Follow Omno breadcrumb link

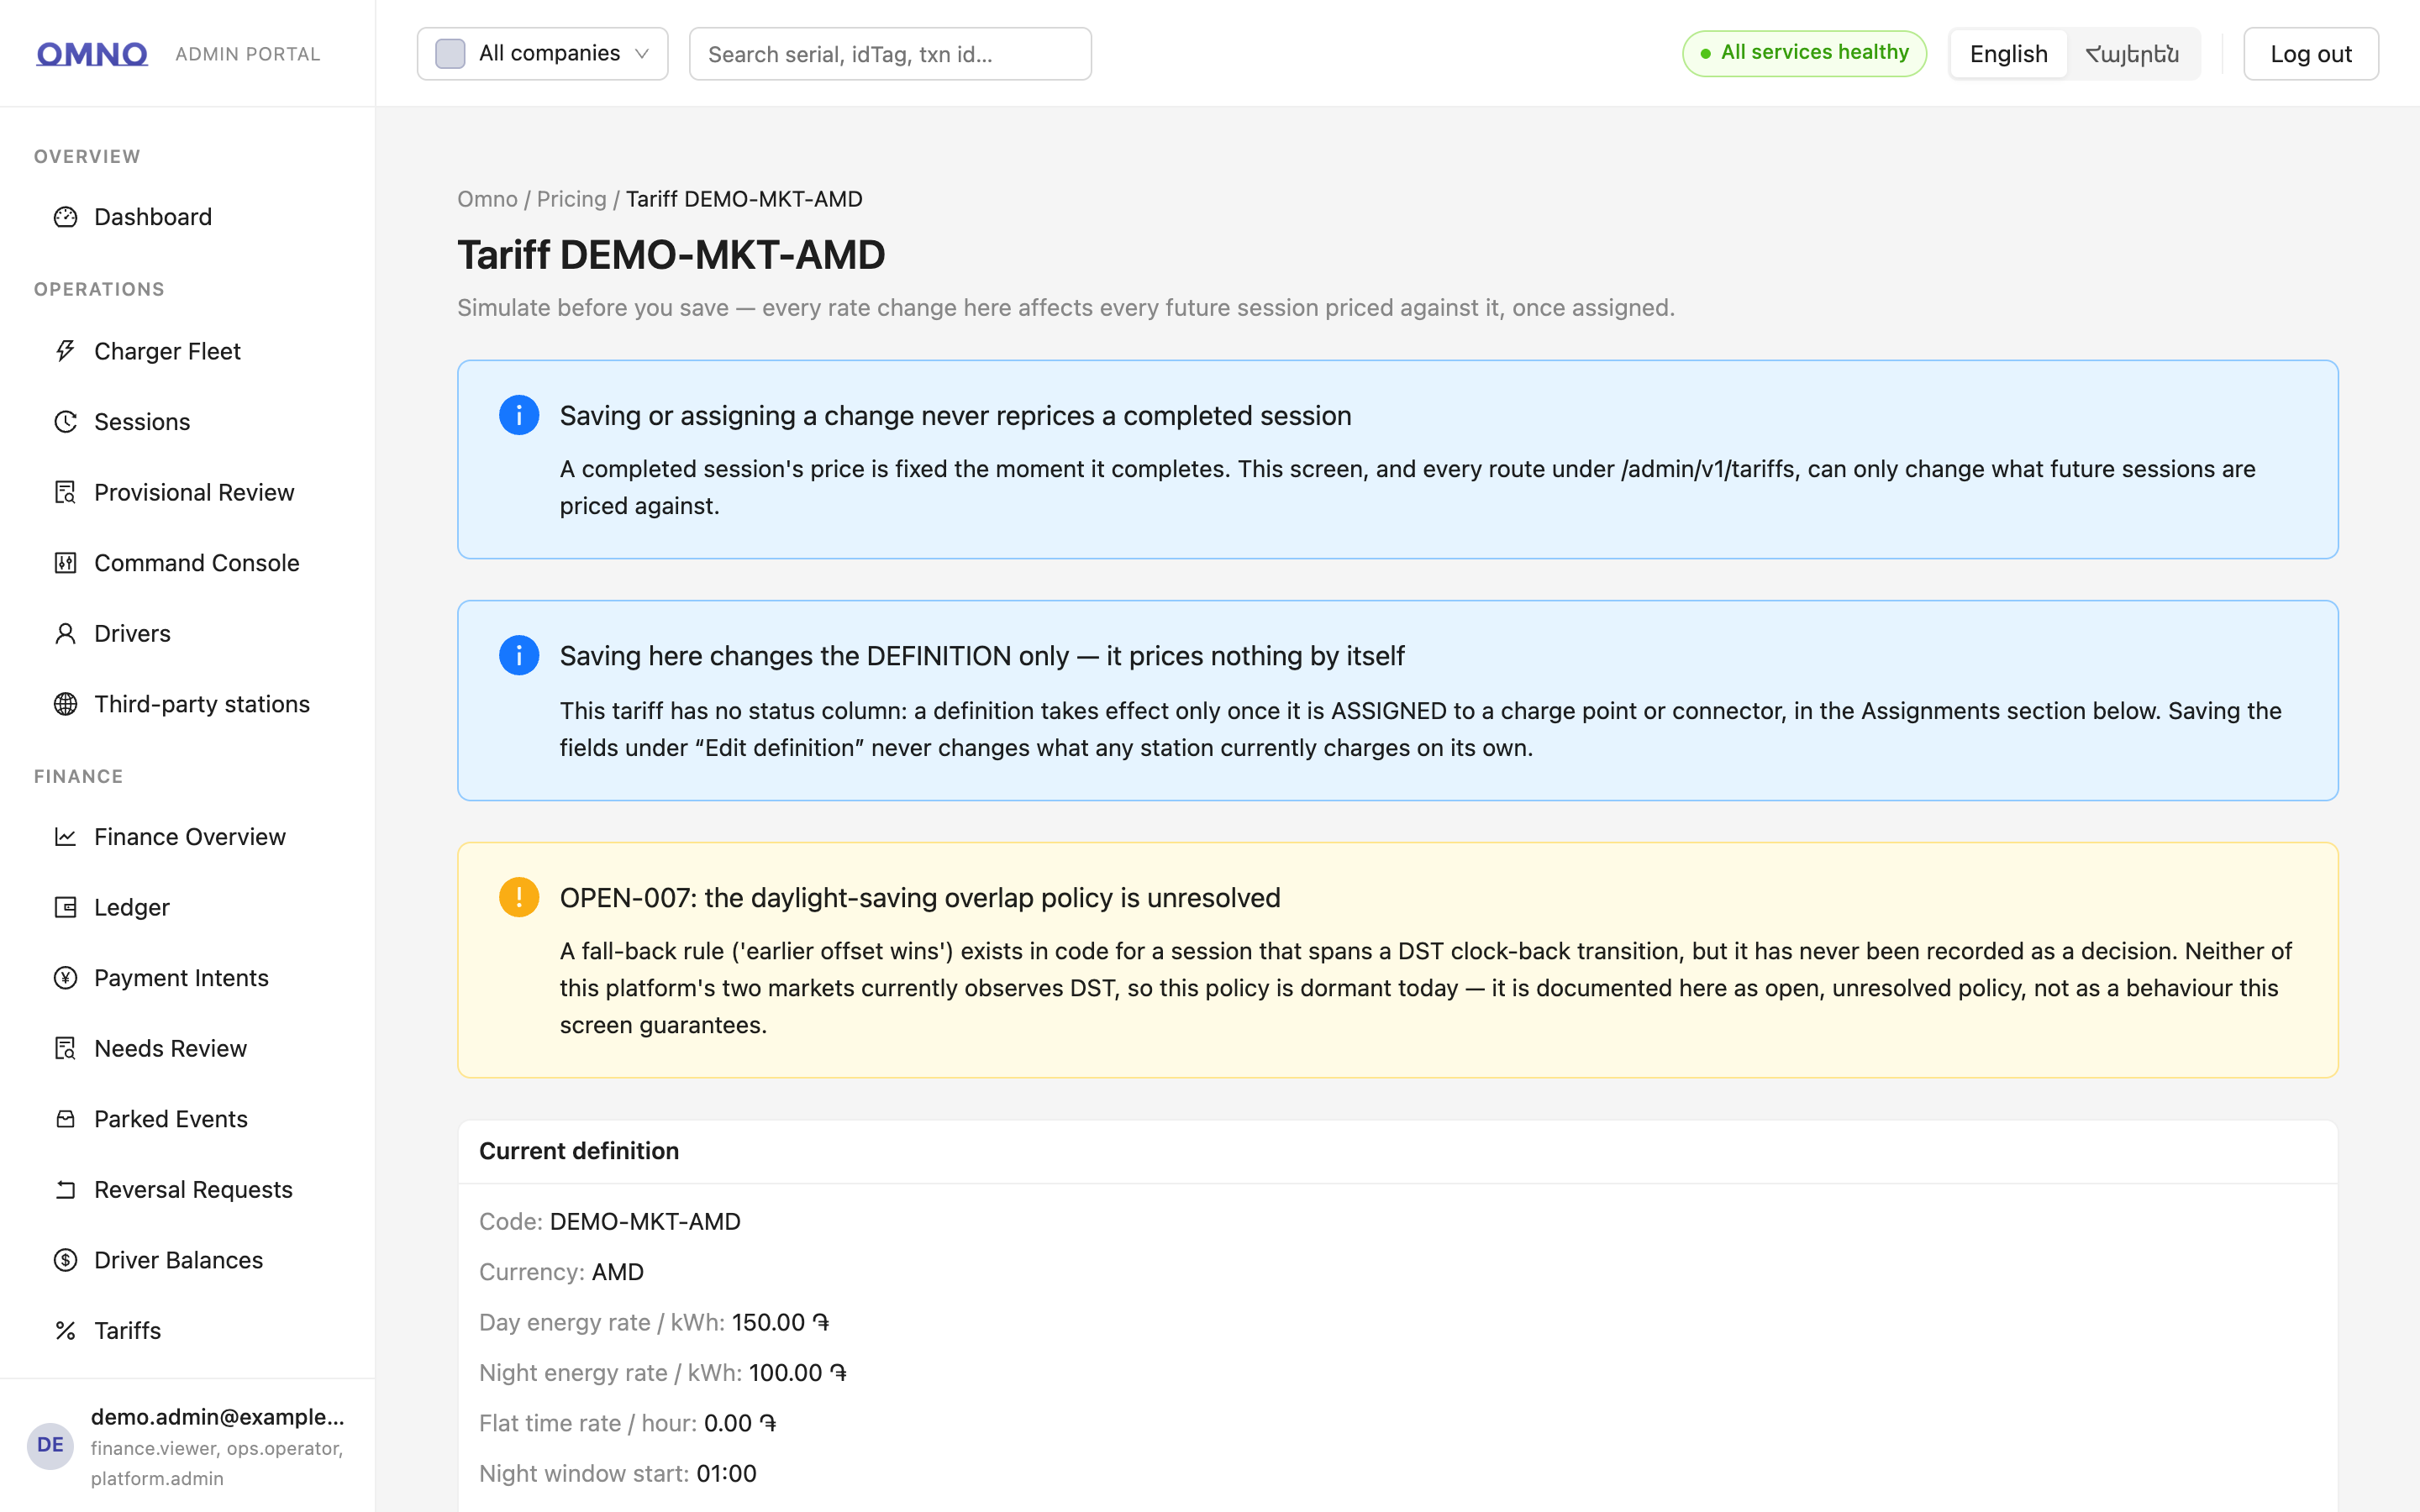[487, 199]
